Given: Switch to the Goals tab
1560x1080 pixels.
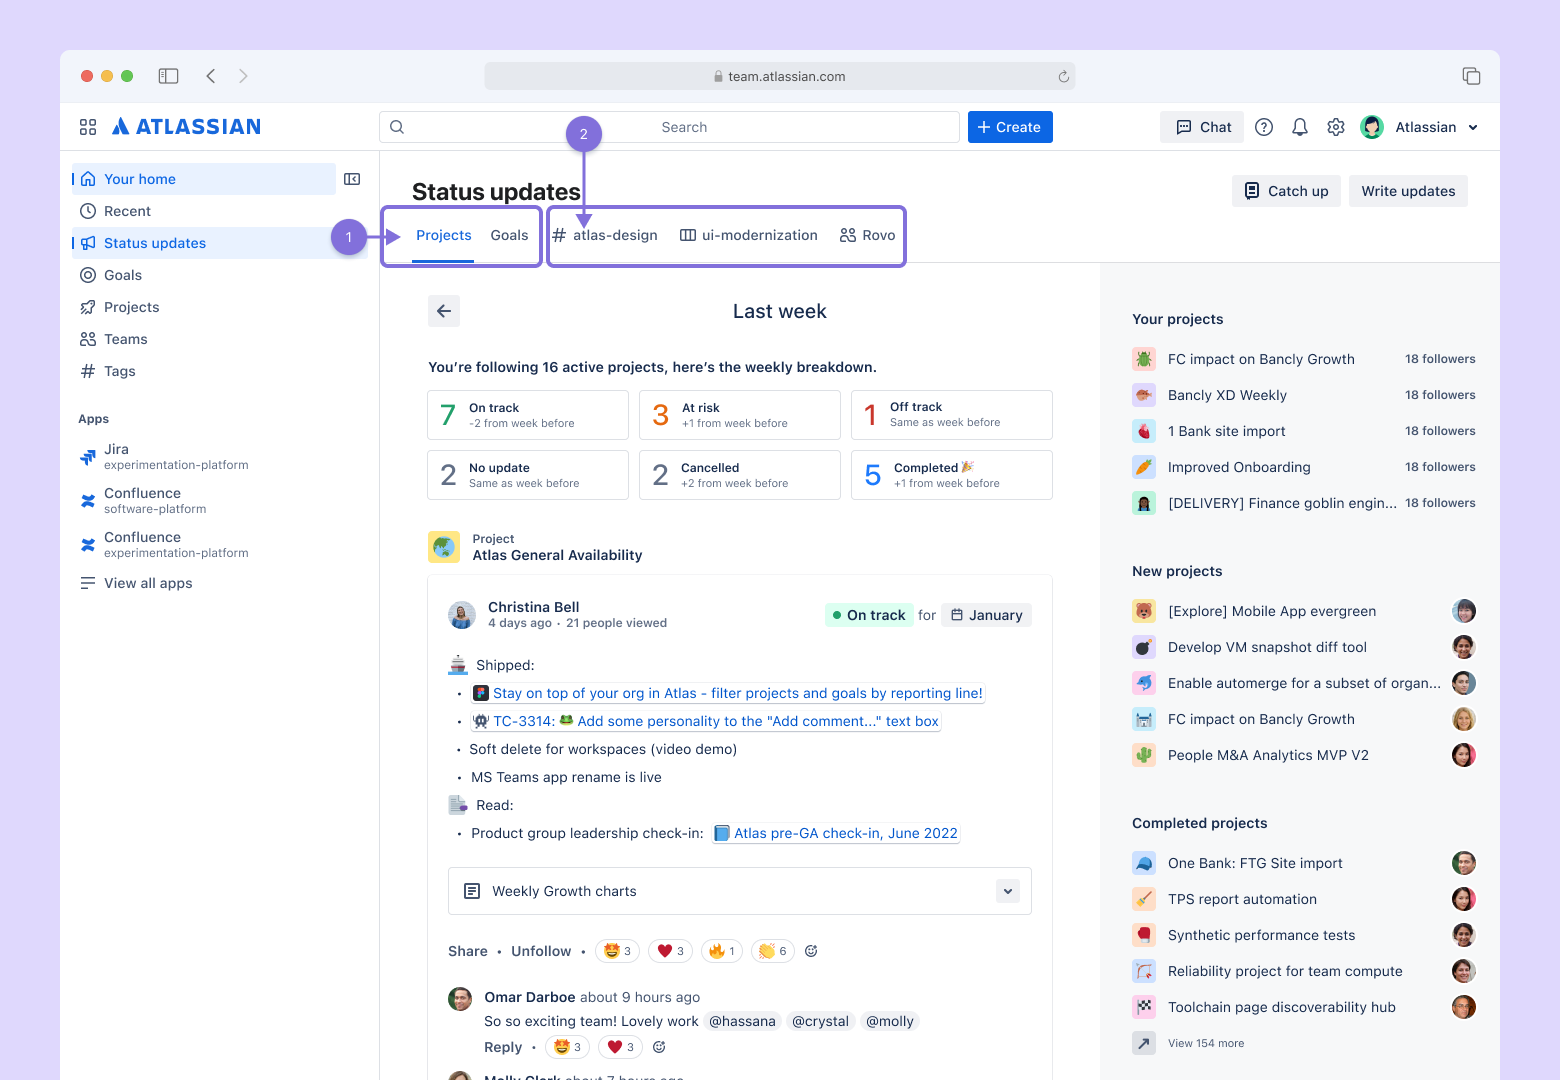Looking at the screenshot, I should pyautogui.click(x=509, y=234).
